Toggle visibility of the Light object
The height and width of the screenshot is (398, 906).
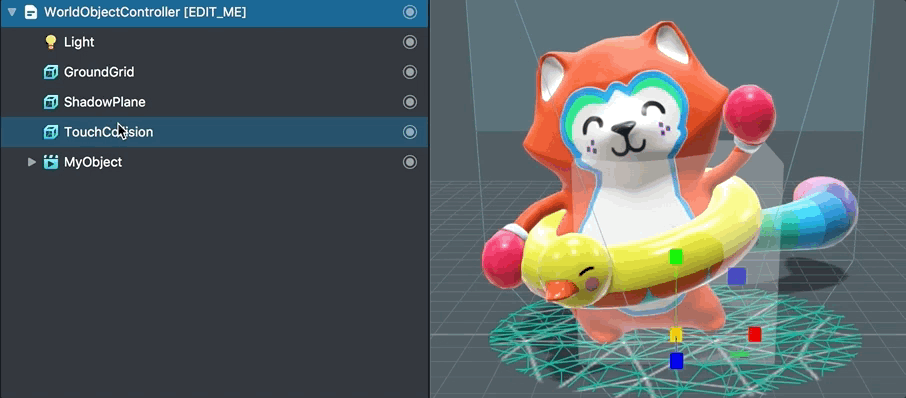410,42
